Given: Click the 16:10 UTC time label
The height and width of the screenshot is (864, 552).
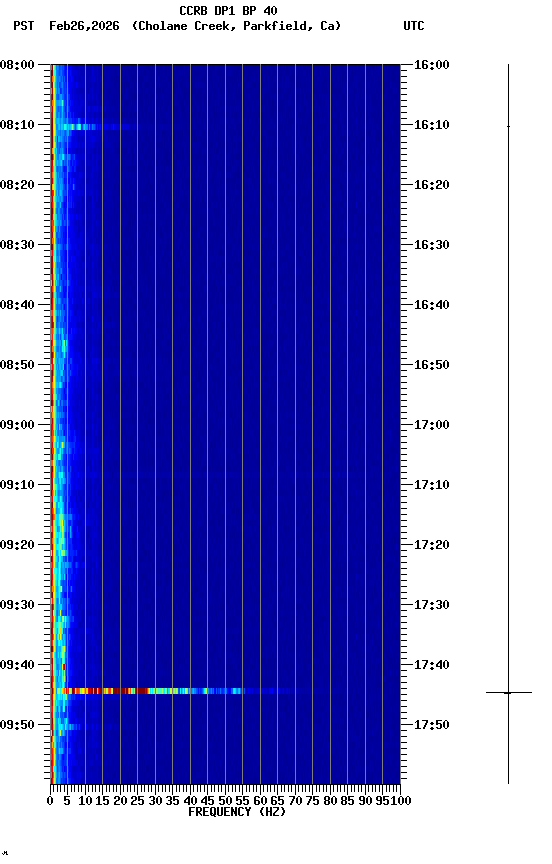Looking at the screenshot, I should [x=432, y=125].
